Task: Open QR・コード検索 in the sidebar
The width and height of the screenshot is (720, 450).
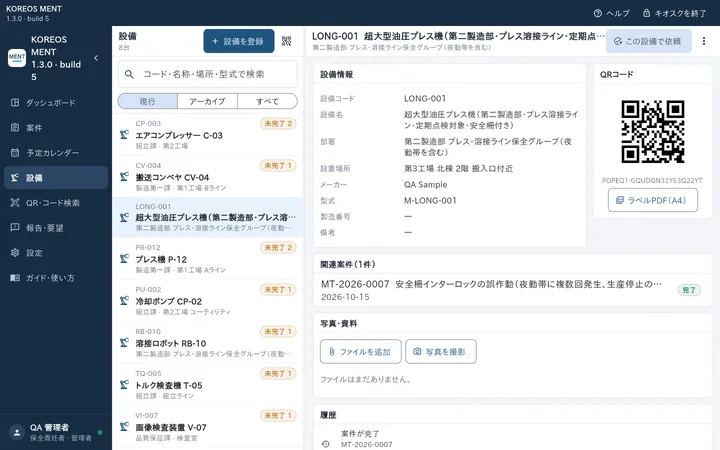Action: [x=56, y=202]
